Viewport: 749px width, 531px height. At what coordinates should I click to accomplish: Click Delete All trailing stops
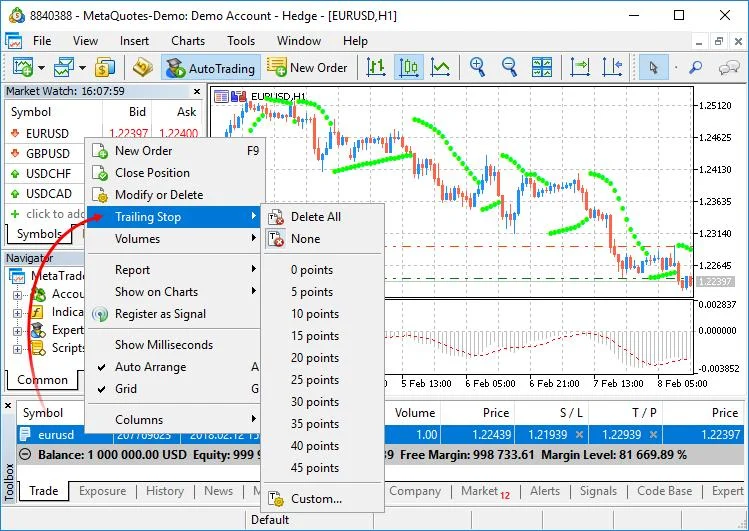tap(323, 217)
